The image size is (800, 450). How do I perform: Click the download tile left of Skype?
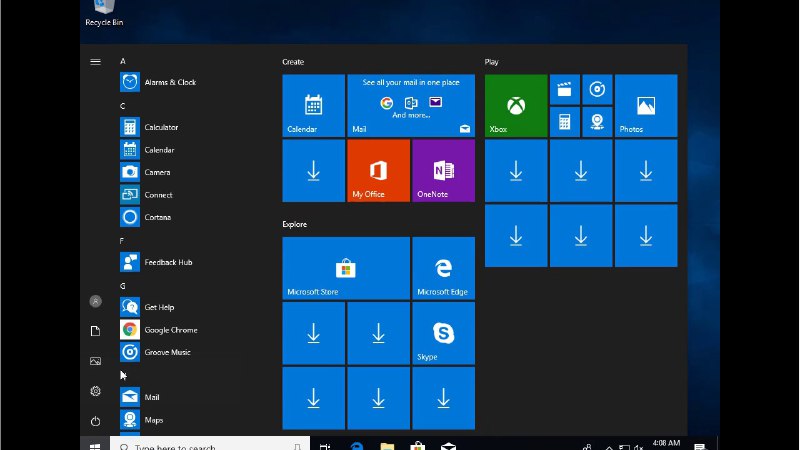pyautogui.click(x=378, y=333)
